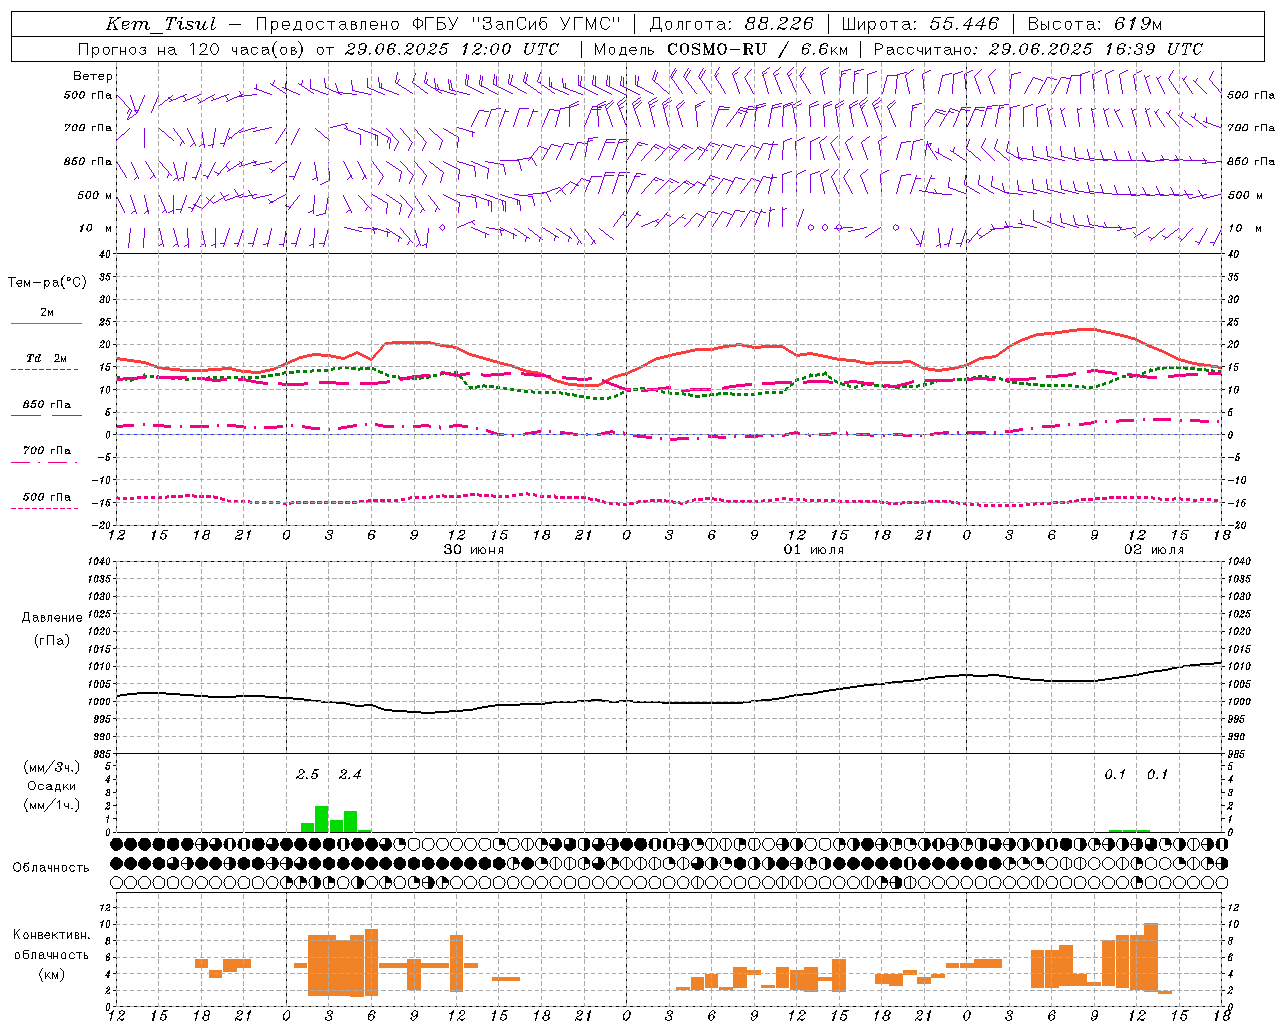This screenshot has width=1280, height=1024.
Task: Click the 2.4 three-hour precipitation value
Action: click(x=350, y=774)
